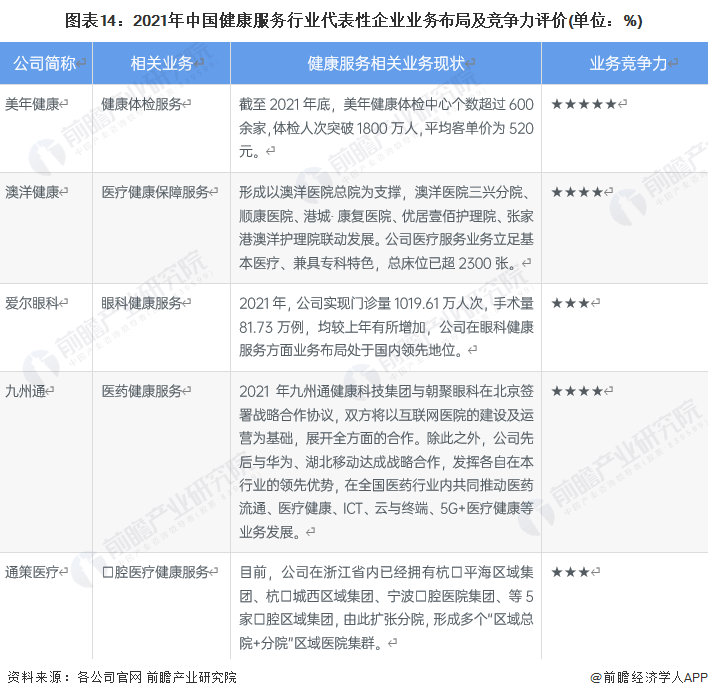
Task: Click the '健康服务相关业务现状' column header
Action: click(x=386, y=63)
